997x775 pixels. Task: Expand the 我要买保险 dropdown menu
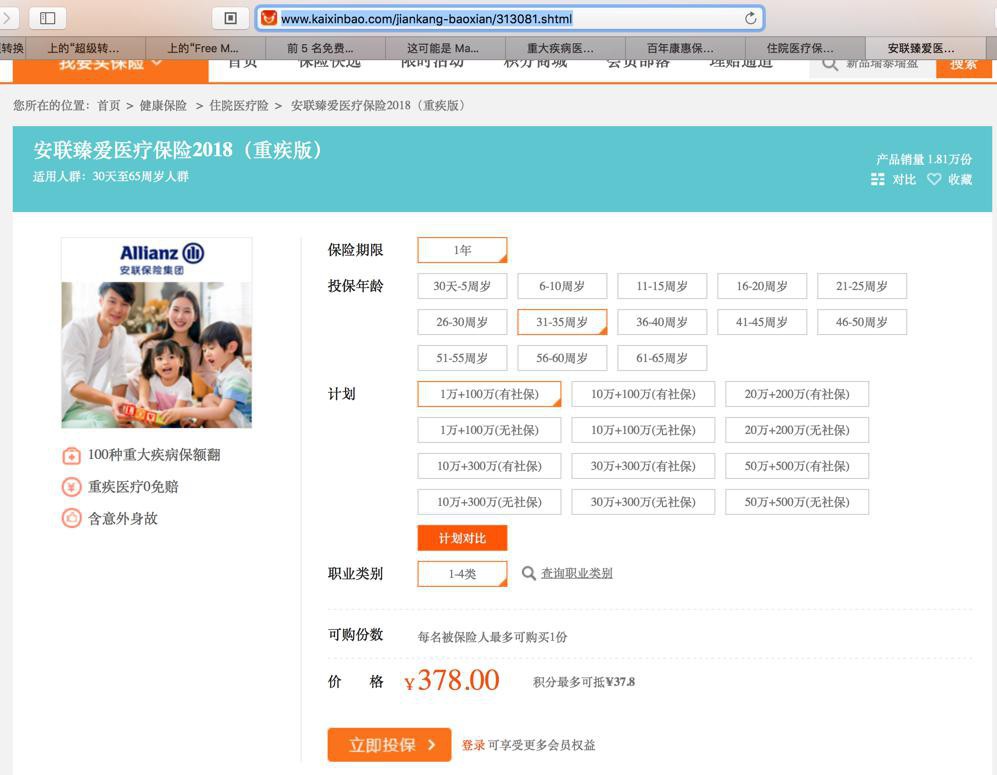pyautogui.click(x=110, y=69)
